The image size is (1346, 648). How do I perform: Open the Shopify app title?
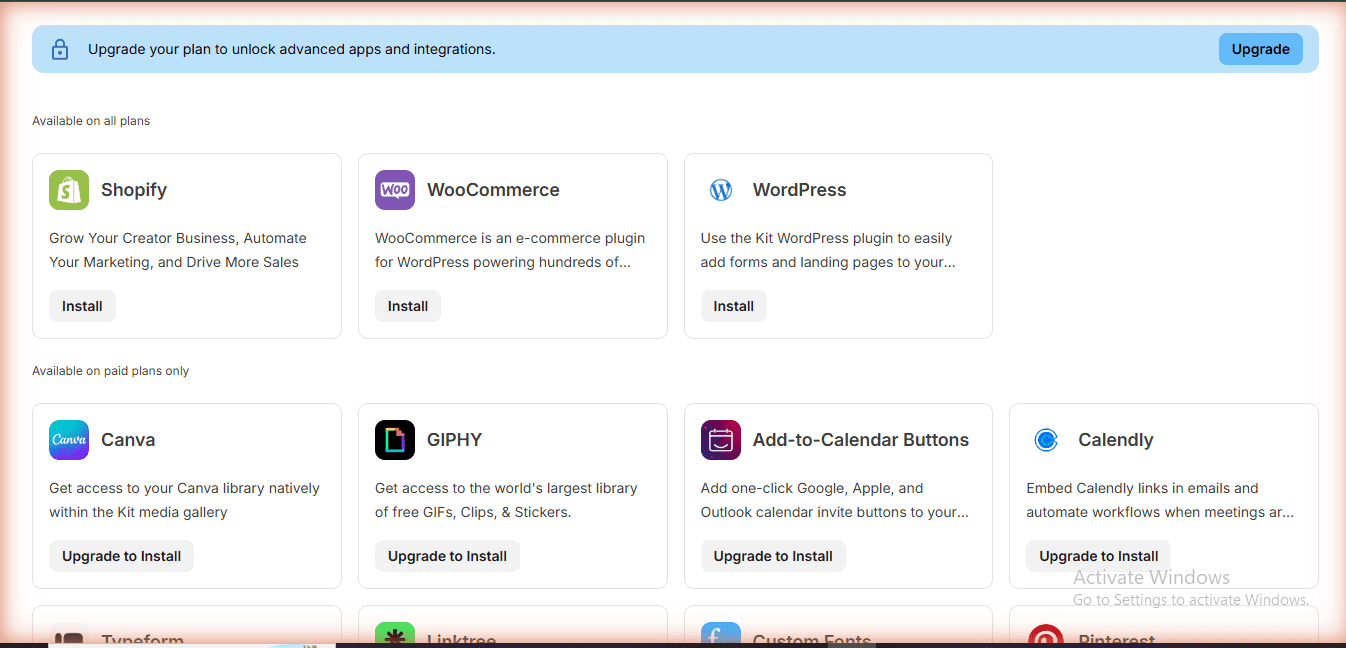pos(134,190)
